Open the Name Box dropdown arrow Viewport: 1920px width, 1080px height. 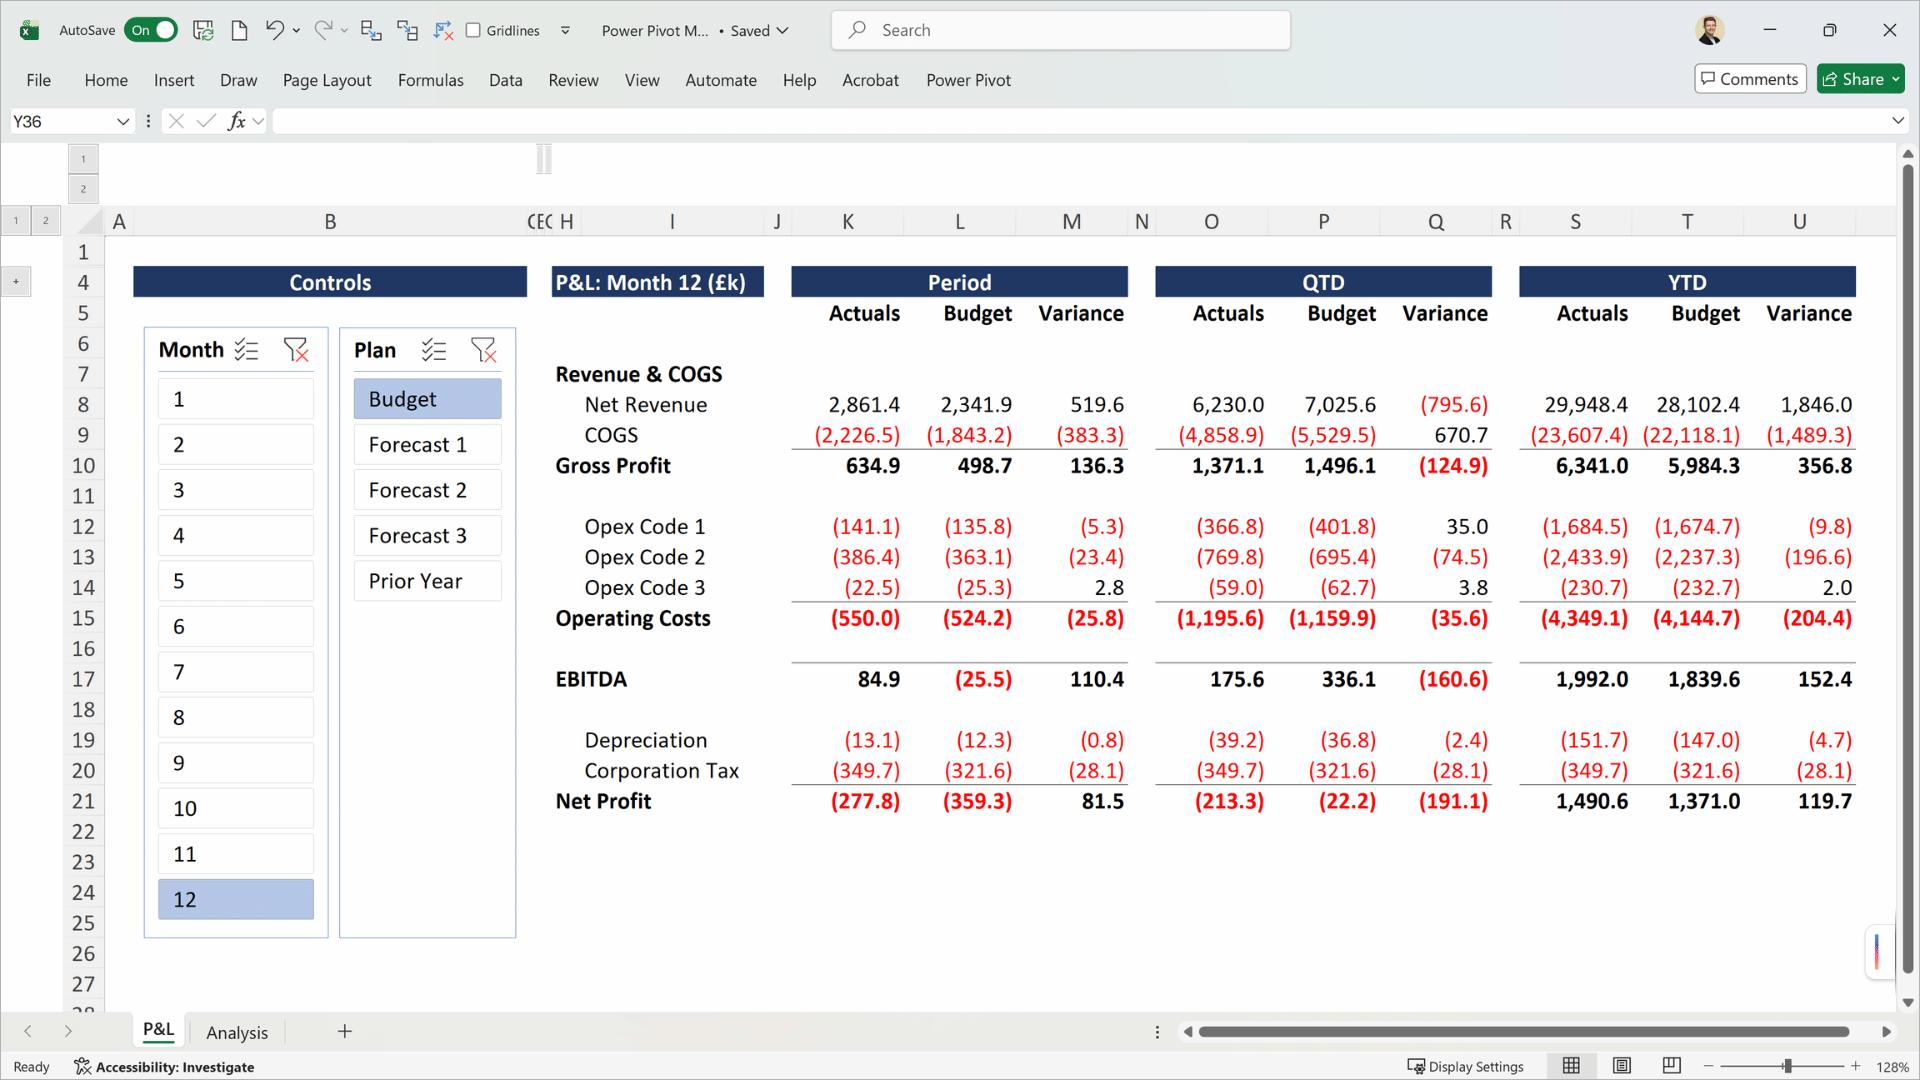123,121
